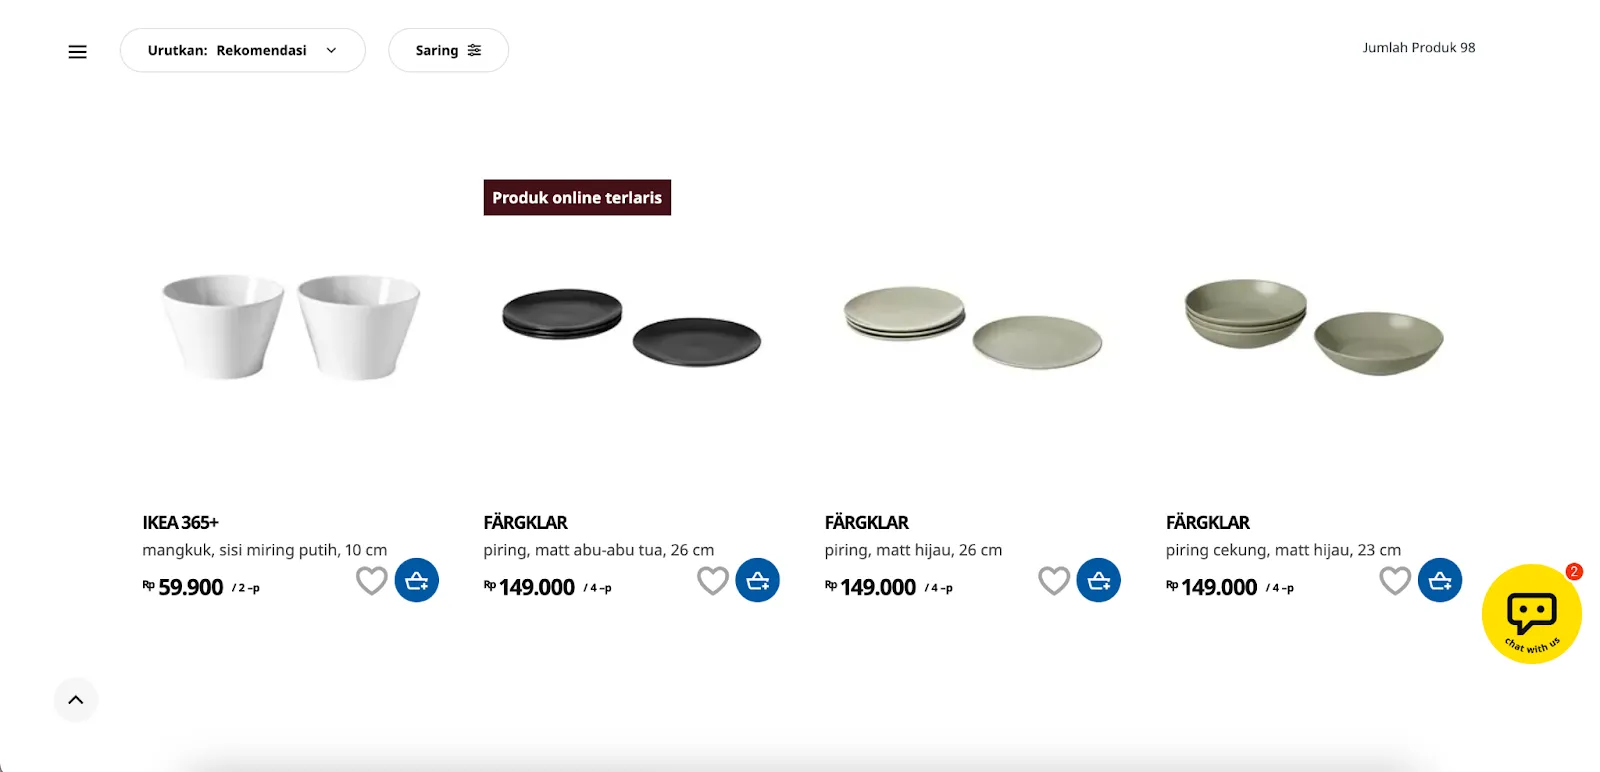Favorite the IKEA 365+ white bowl
This screenshot has height=772, width=1600.
click(372, 580)
